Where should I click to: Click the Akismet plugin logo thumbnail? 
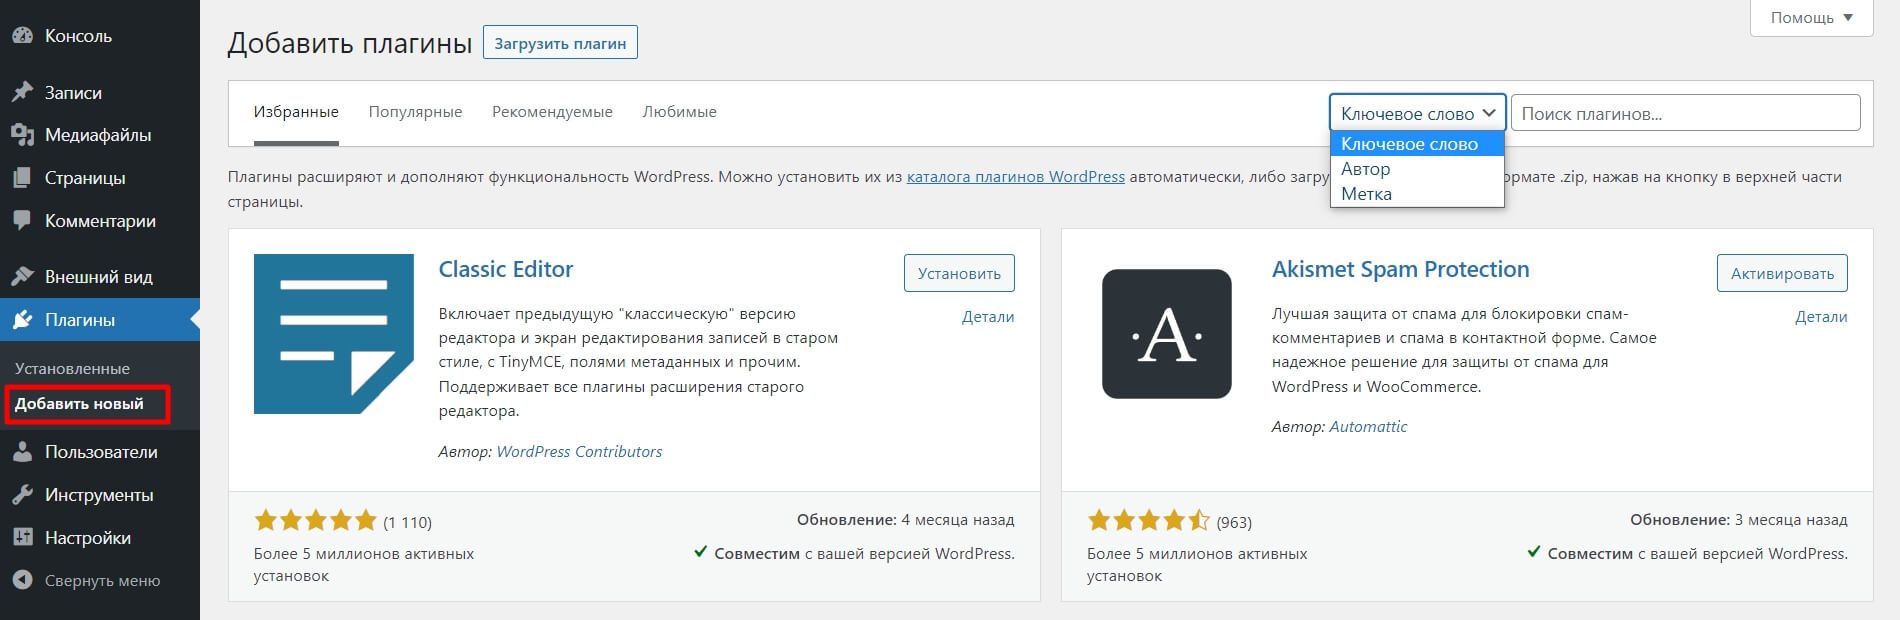click(1167, 334)
